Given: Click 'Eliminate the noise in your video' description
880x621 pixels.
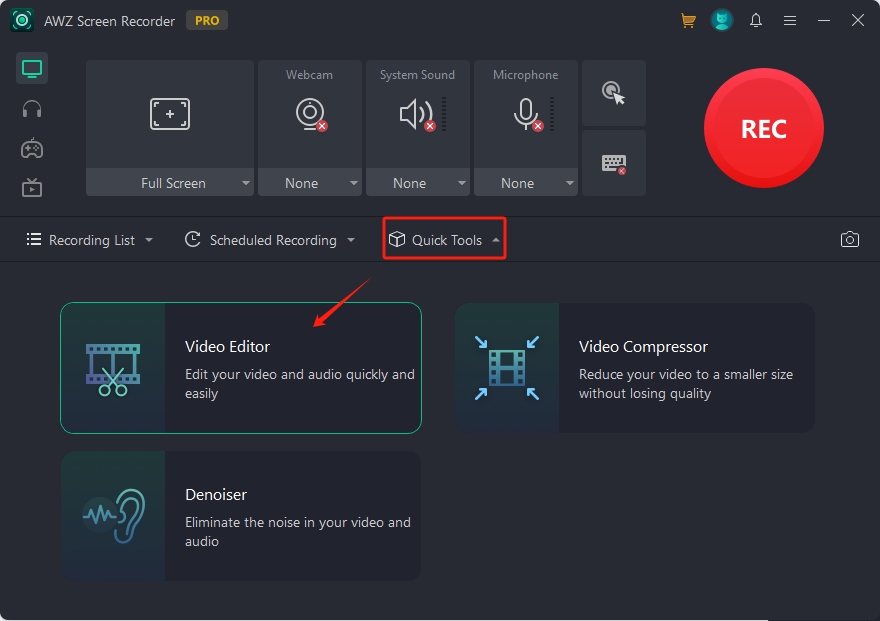Looking at the screenshot, I should 298,532.
